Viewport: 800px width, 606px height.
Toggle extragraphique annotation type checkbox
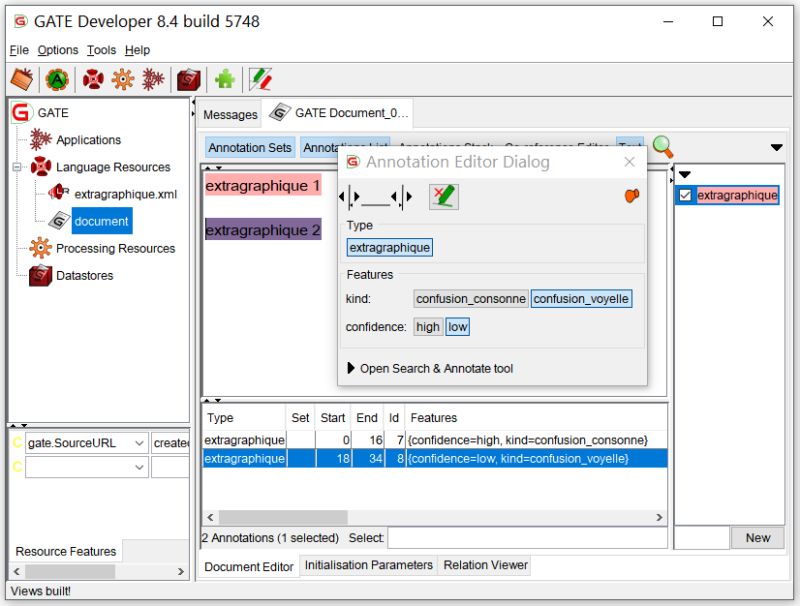pyautogui.click(x=685, y=195)
